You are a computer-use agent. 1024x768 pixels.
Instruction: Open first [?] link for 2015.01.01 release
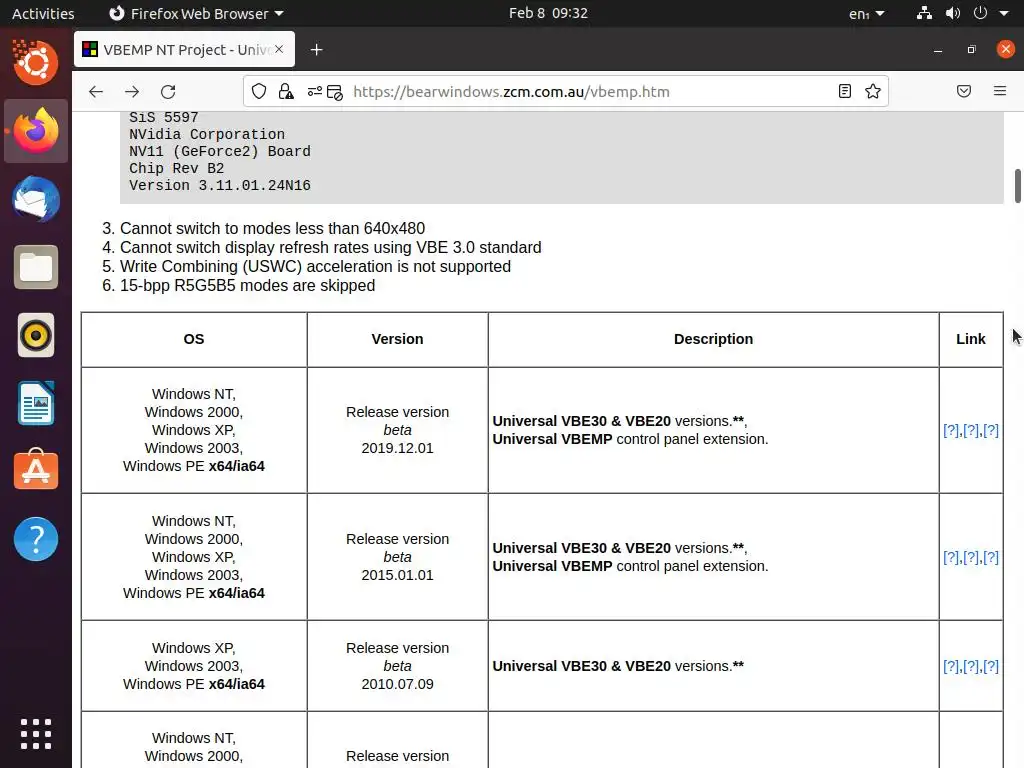click(951, 557)
